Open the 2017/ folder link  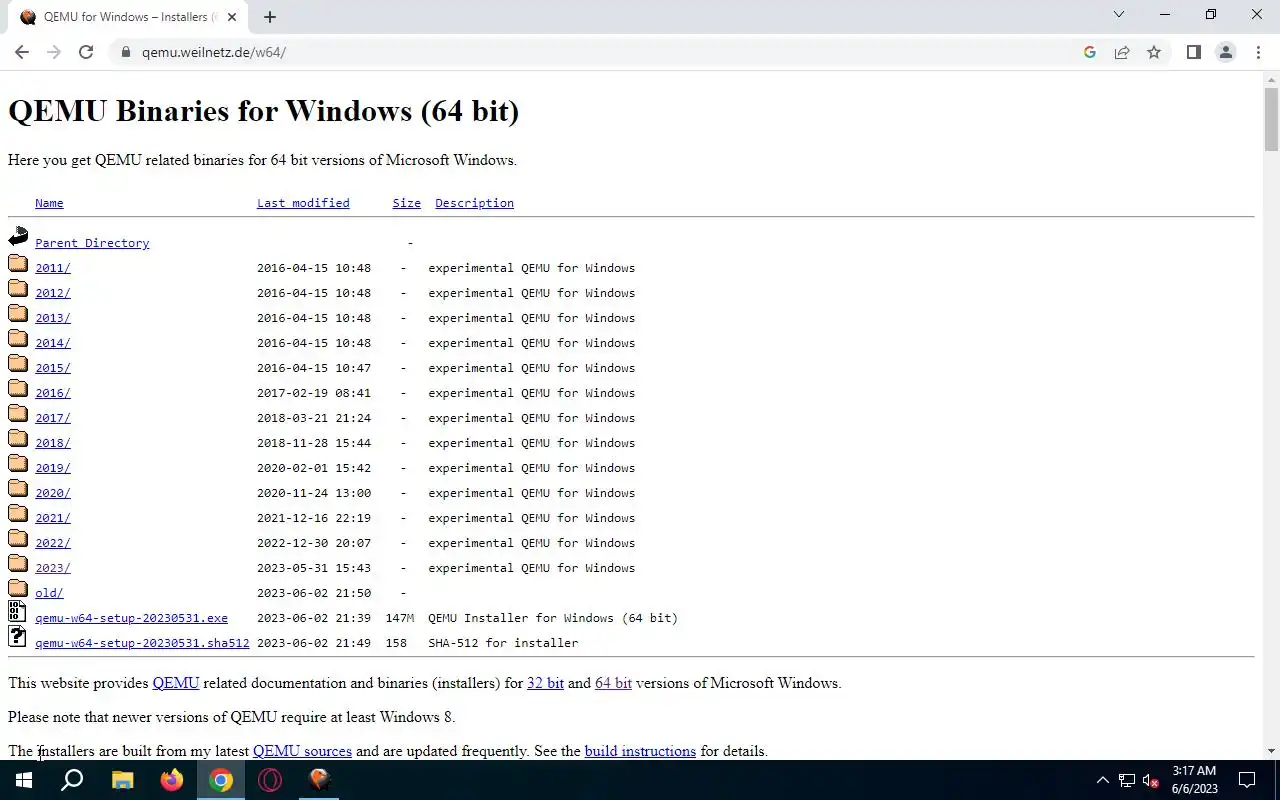coord(53,418)
